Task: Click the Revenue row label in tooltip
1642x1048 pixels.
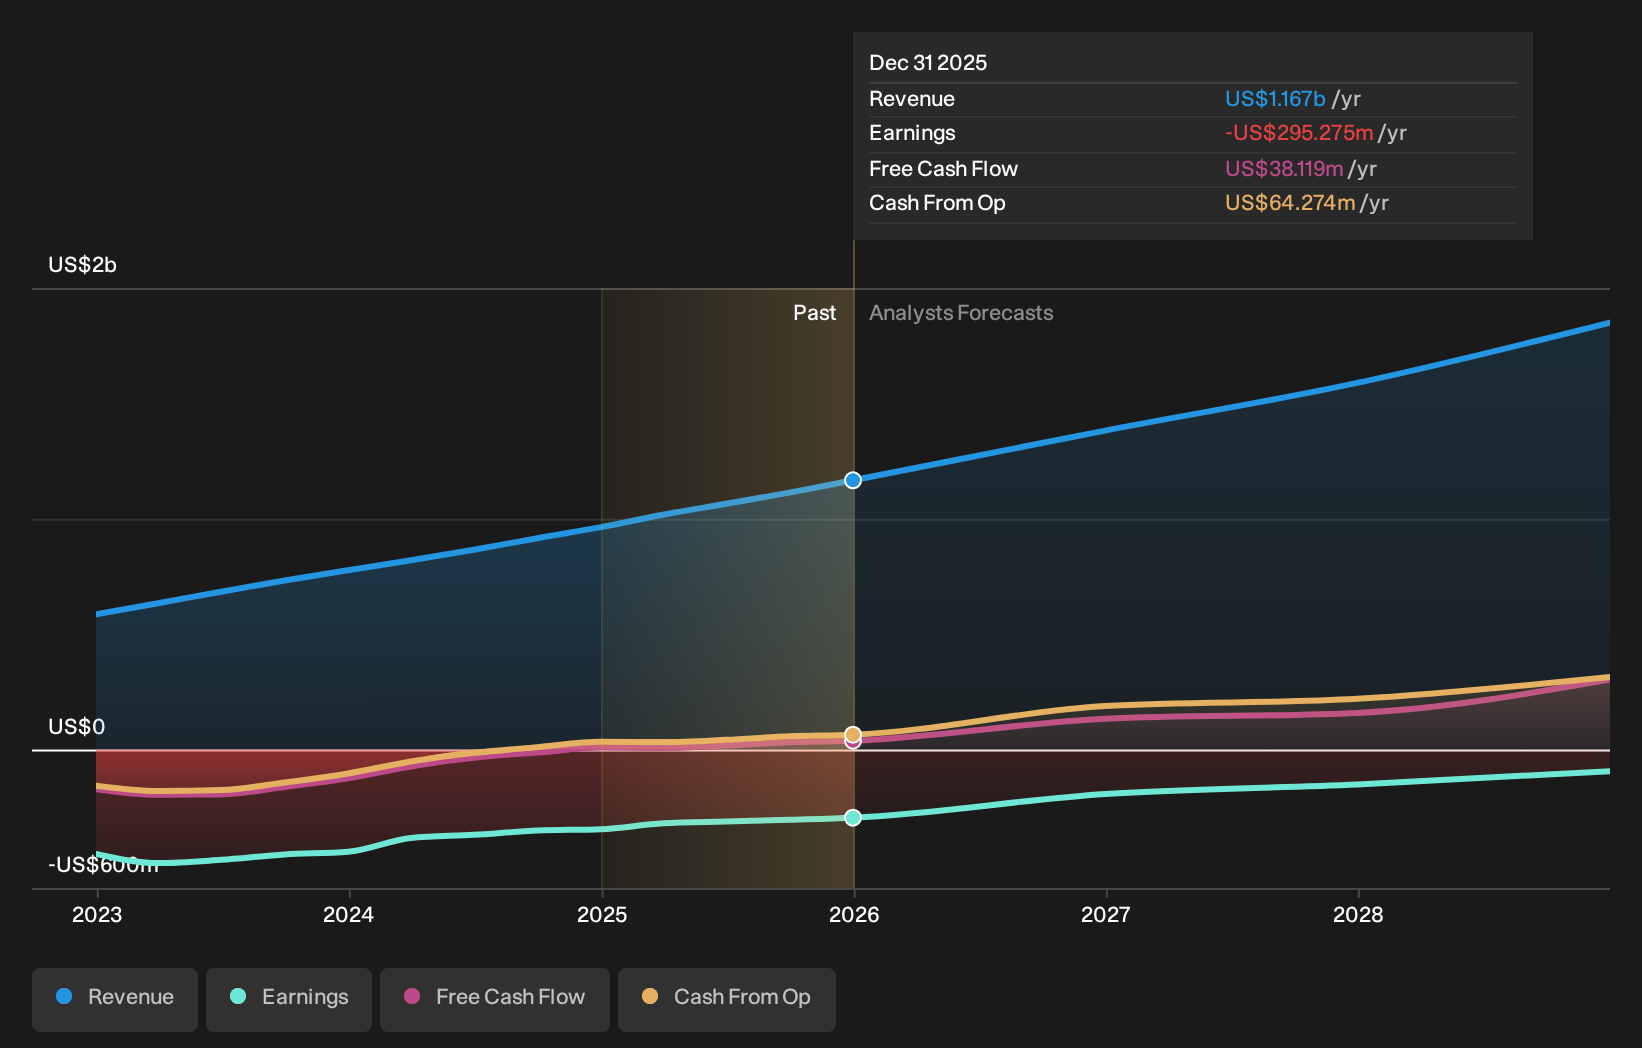Action: click(x=912, y=99)
